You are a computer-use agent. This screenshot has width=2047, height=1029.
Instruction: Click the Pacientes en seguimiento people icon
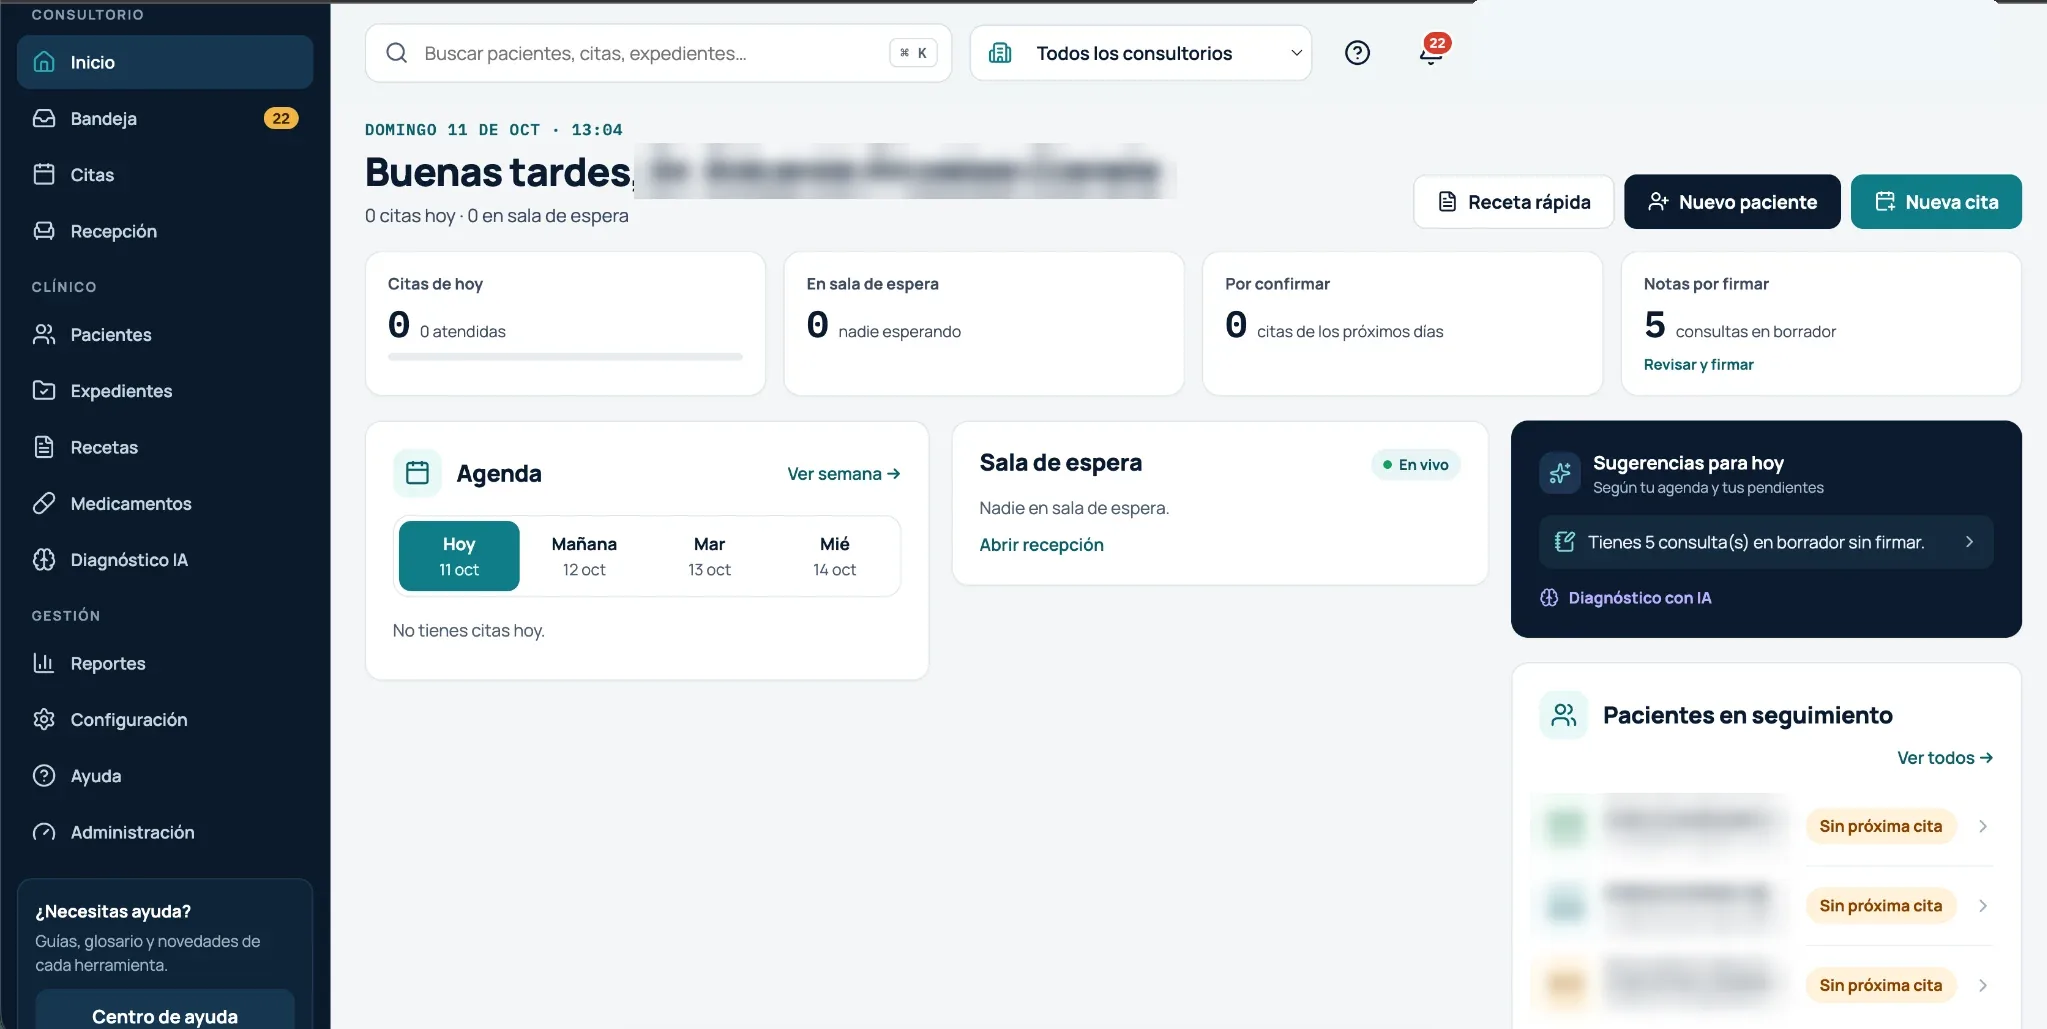tap(1563, 715)
